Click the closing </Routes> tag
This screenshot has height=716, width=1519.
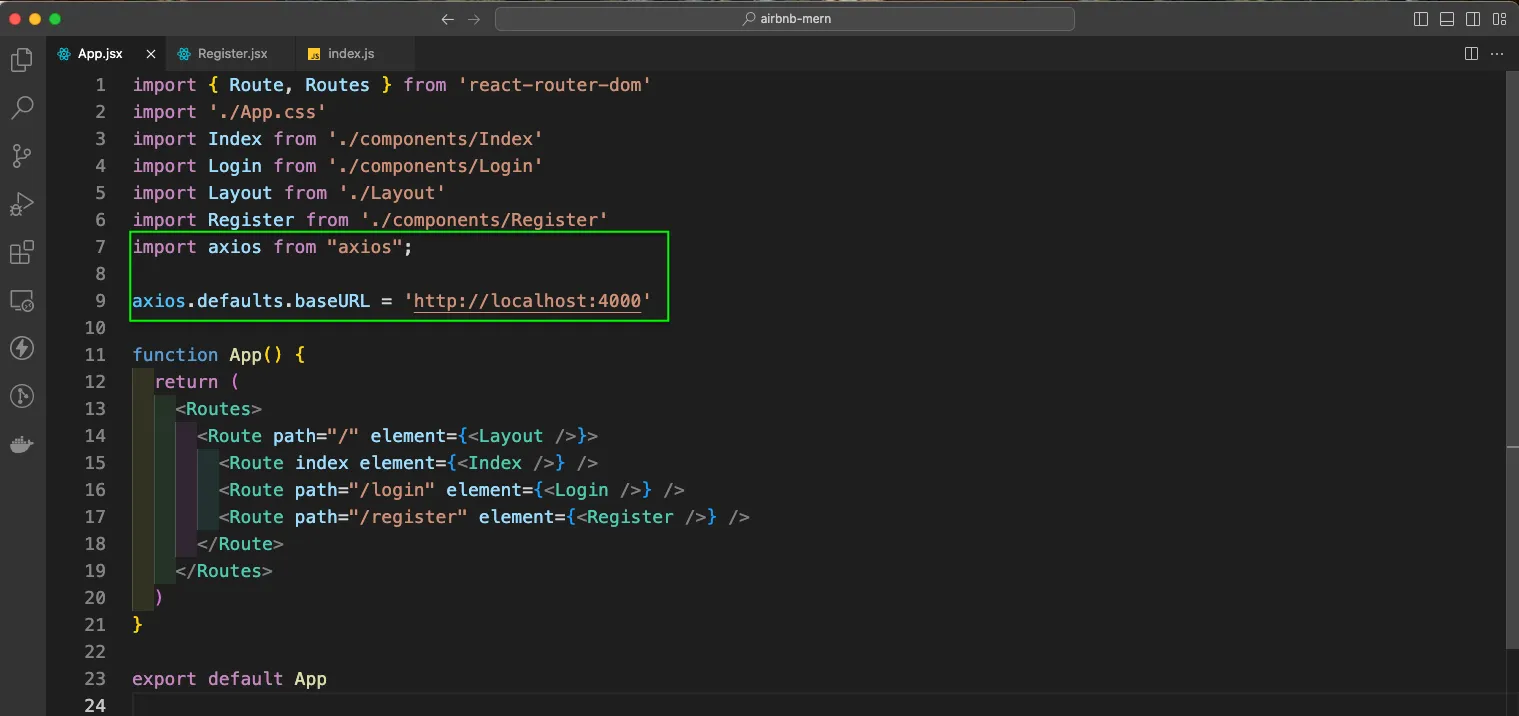pos(224,571)
